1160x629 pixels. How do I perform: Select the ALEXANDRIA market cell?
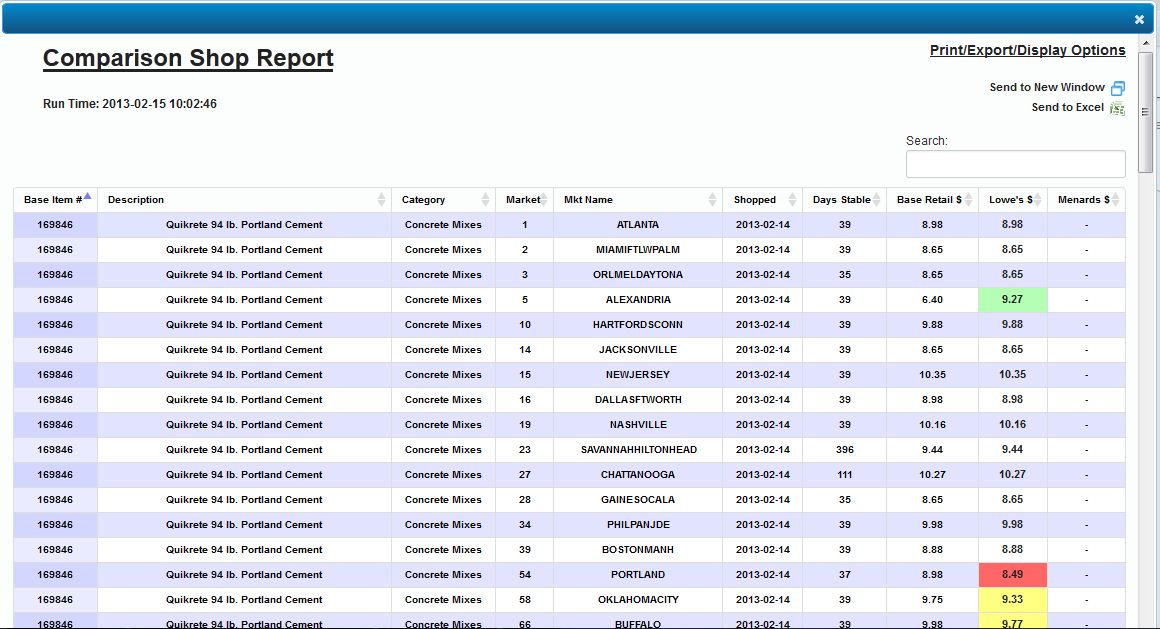click(x=638, y=300)
